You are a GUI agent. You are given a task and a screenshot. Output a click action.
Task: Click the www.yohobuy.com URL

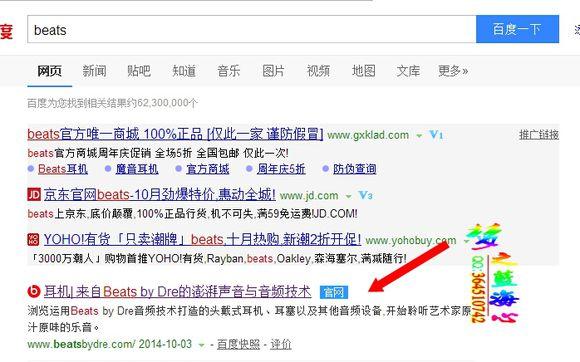[x=411, y=241]
